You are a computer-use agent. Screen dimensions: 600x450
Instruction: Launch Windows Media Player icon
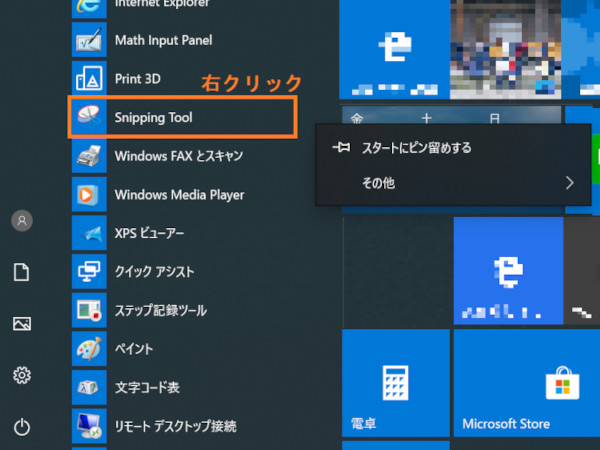[x=89, y=194]
